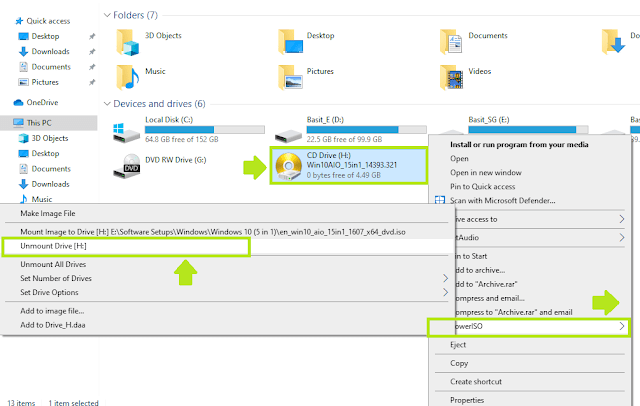
Task: Open the Music folder icon
Action: click(x=128, y=77)
